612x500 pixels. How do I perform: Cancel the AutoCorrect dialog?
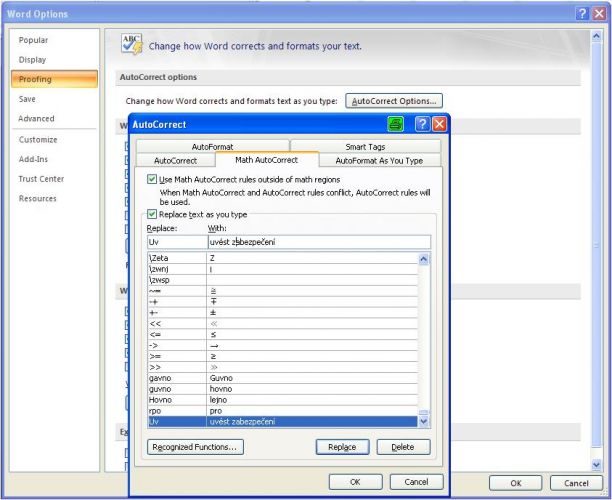(x=416, y=482)
